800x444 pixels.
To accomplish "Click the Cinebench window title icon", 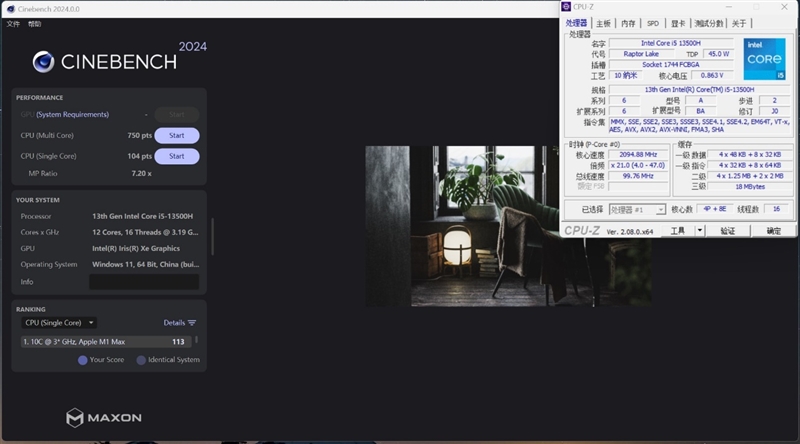I will pos(11,9).
